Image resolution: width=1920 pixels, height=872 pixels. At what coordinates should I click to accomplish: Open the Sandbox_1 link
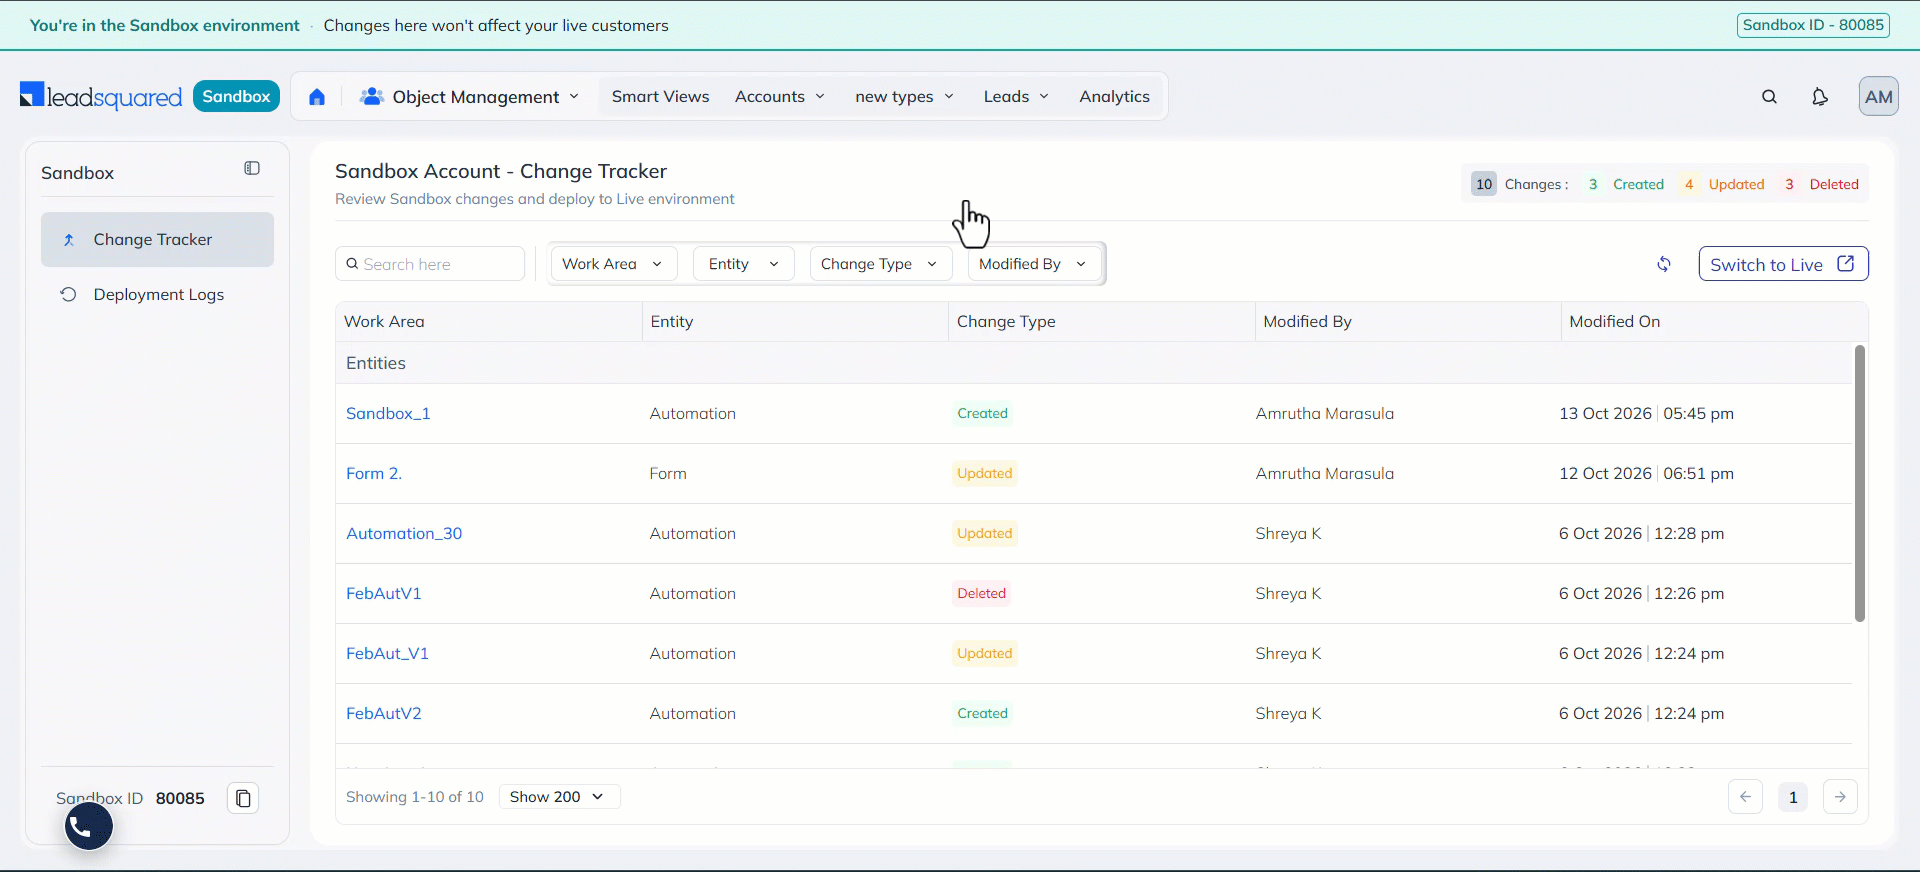point(388,414)
